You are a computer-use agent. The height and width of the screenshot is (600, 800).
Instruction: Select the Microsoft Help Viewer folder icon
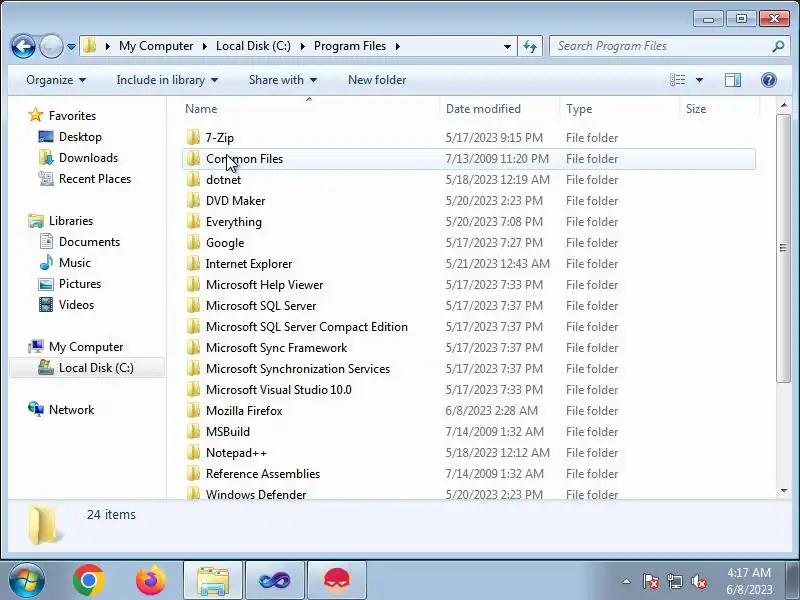click(x=193, y=284)
